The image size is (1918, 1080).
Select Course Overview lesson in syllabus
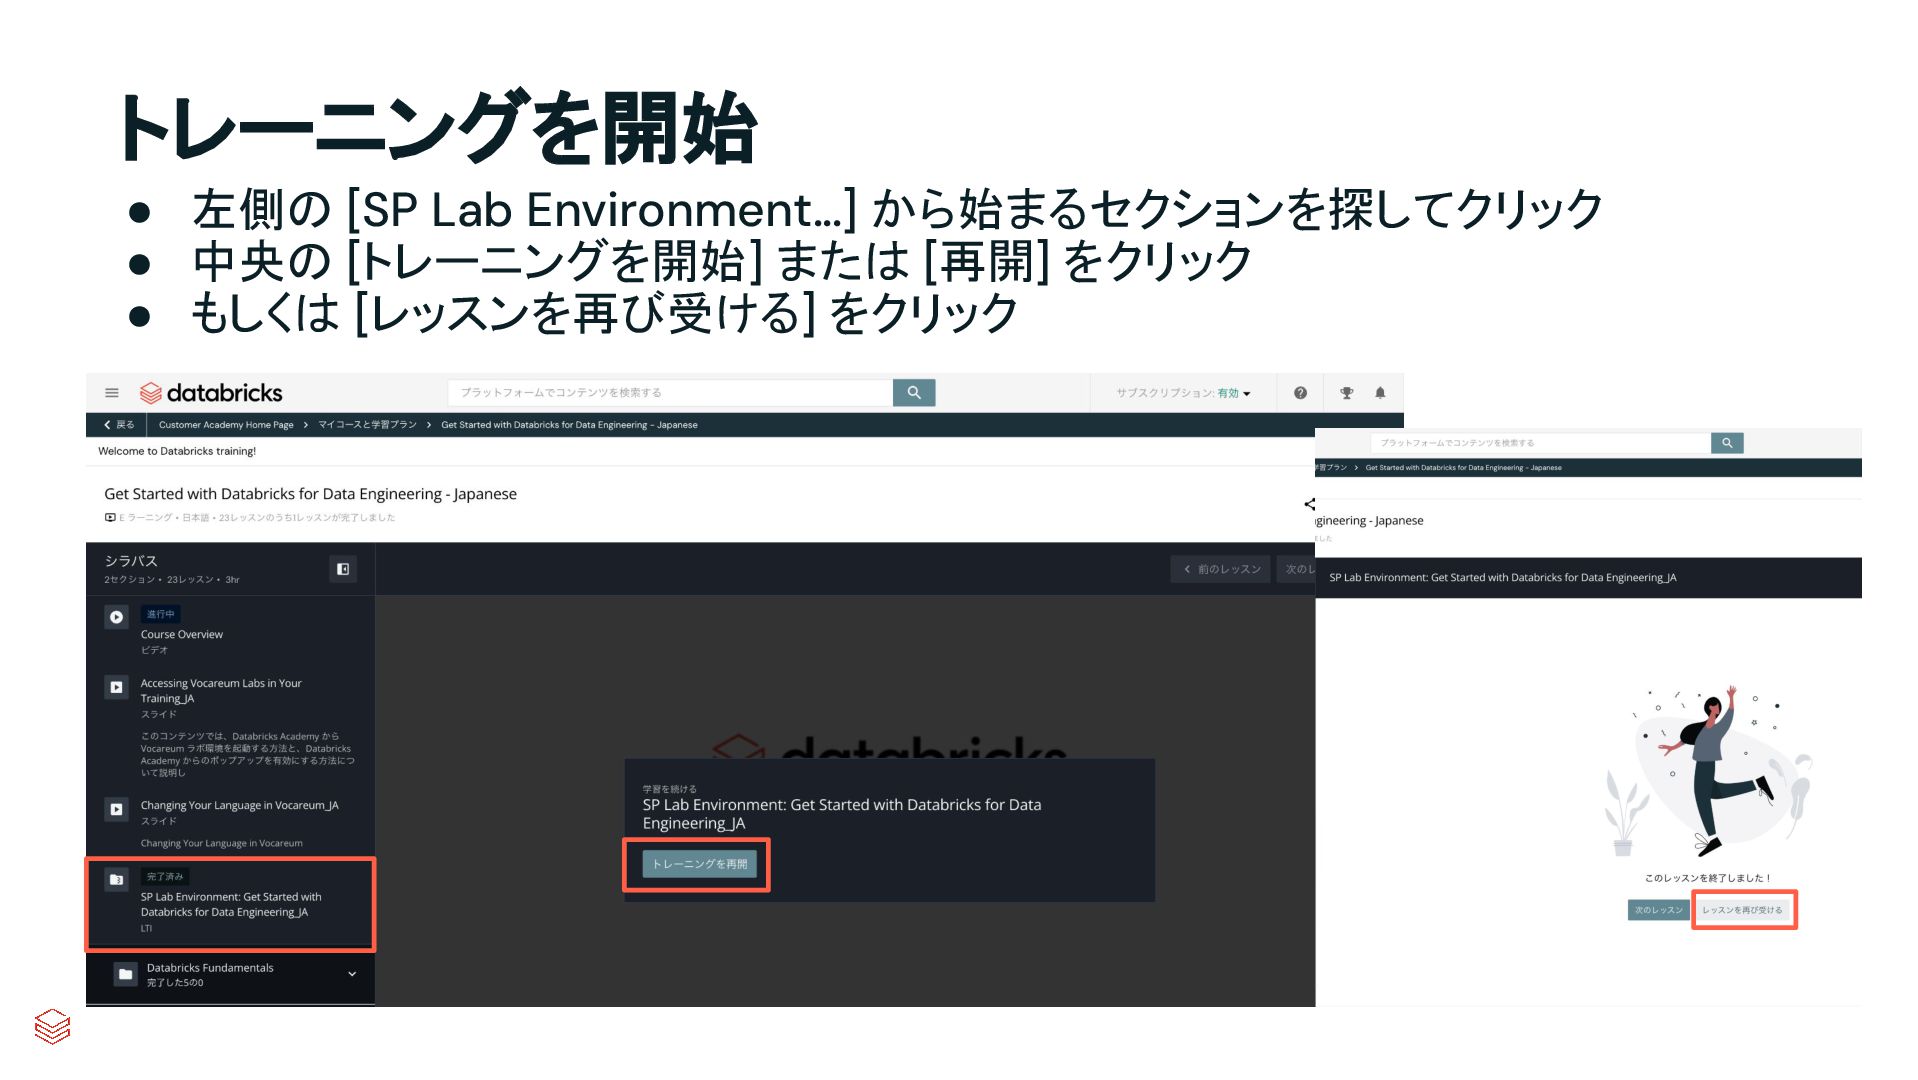tap(230, 631)
